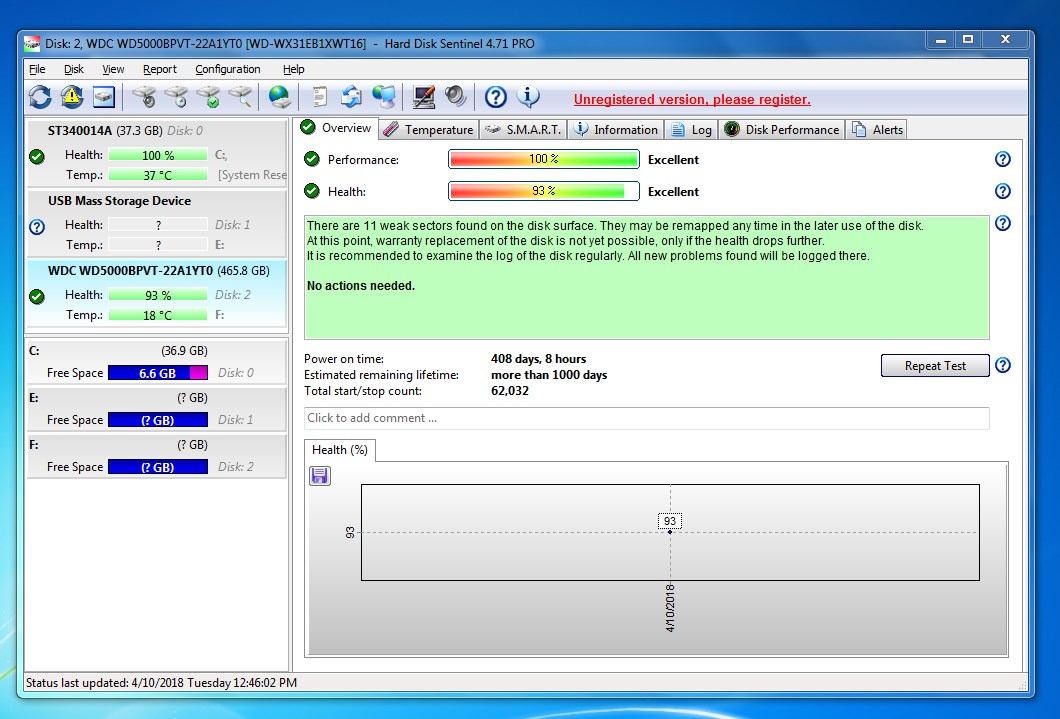This screenshot has height=719, width=1060.
Task: Click the 'No actions needed.' status text
Action: click(x=361, y=286)
